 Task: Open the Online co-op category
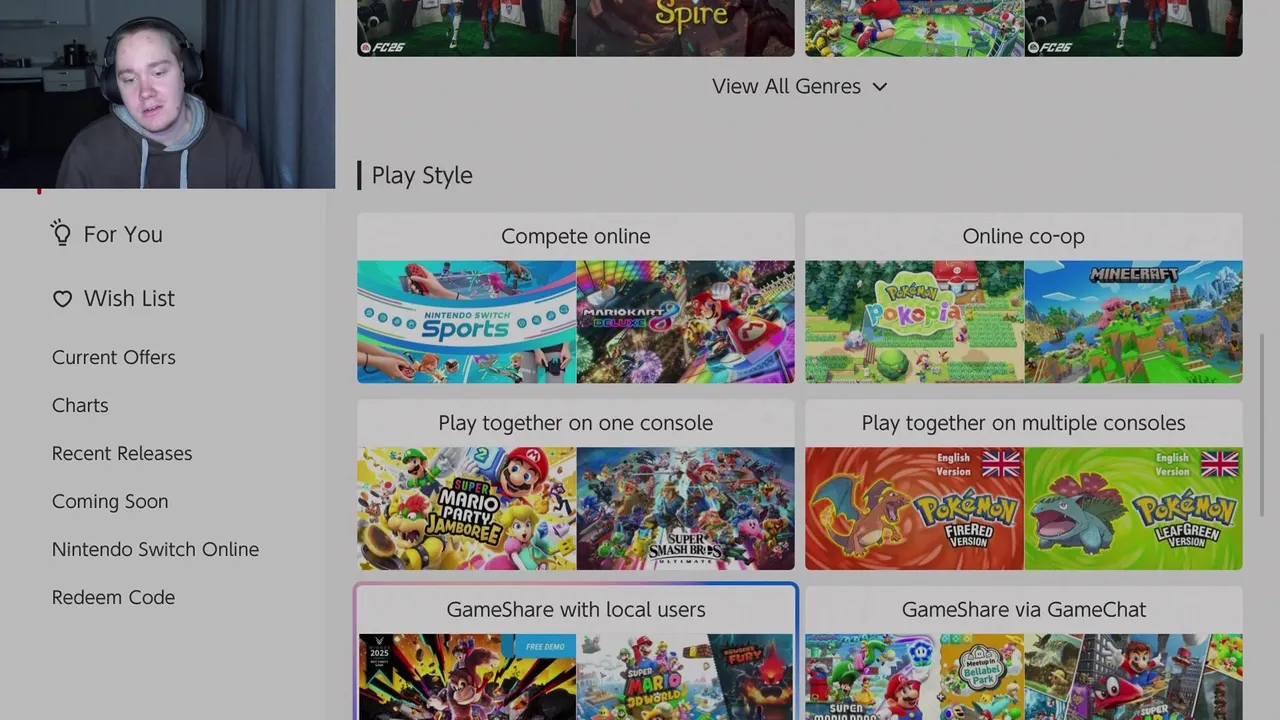pos(1024,298)
